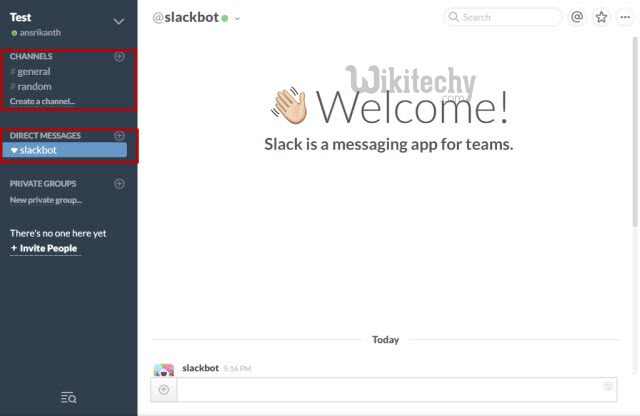Click the add channel plus icon
Viewport: 640px width, 416px height.
point(119,56)
